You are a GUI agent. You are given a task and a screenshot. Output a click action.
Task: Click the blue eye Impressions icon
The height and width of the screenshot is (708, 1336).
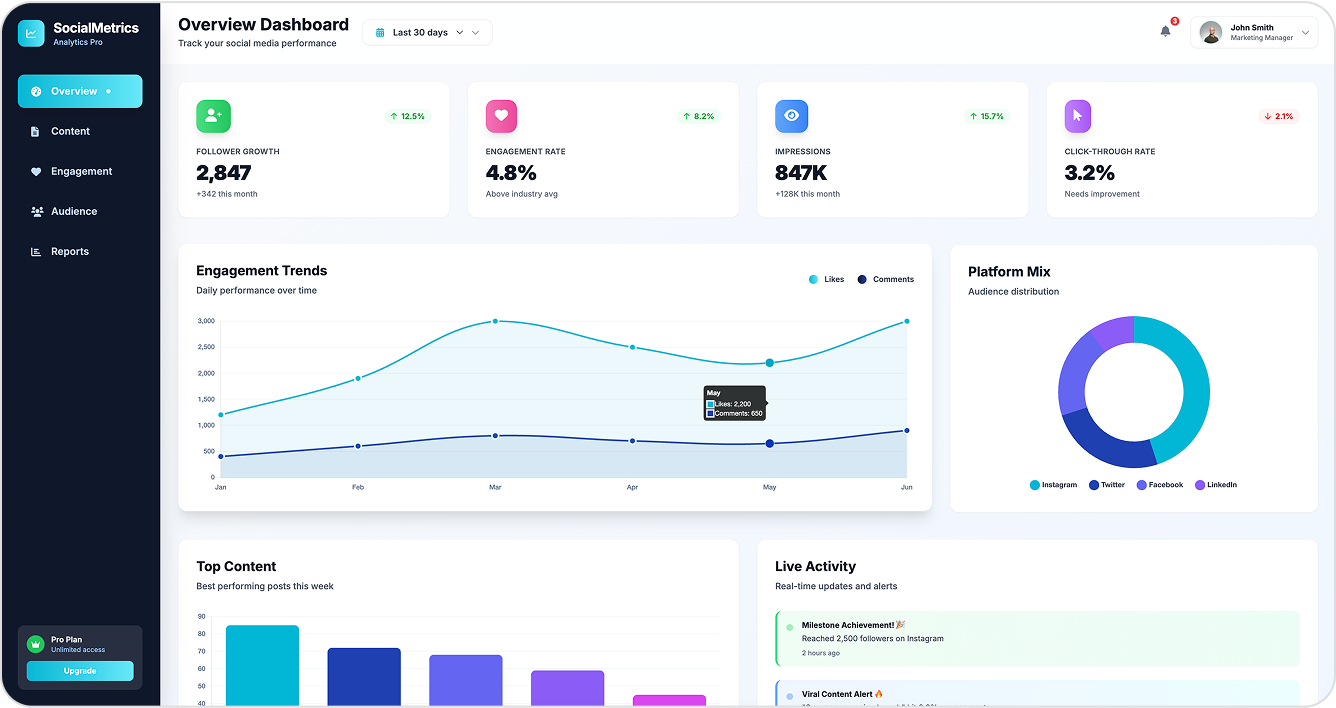(x=791, y=116)
